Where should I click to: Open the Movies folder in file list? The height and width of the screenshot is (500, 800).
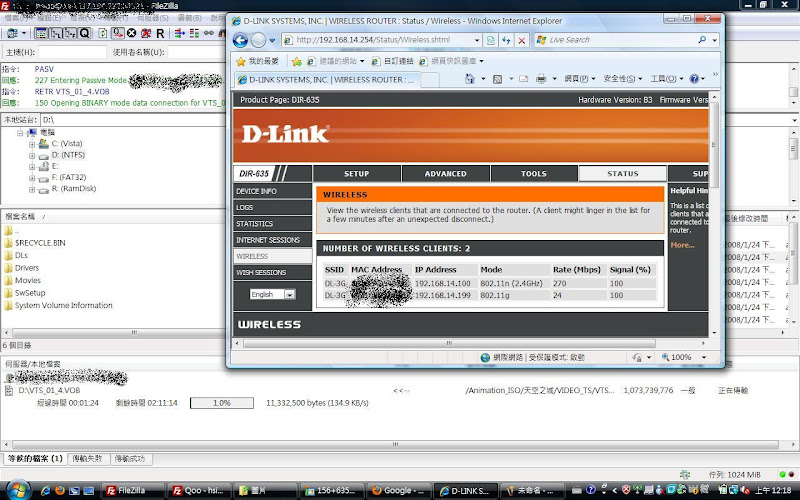pyautogui.click(x=27, y=281)
